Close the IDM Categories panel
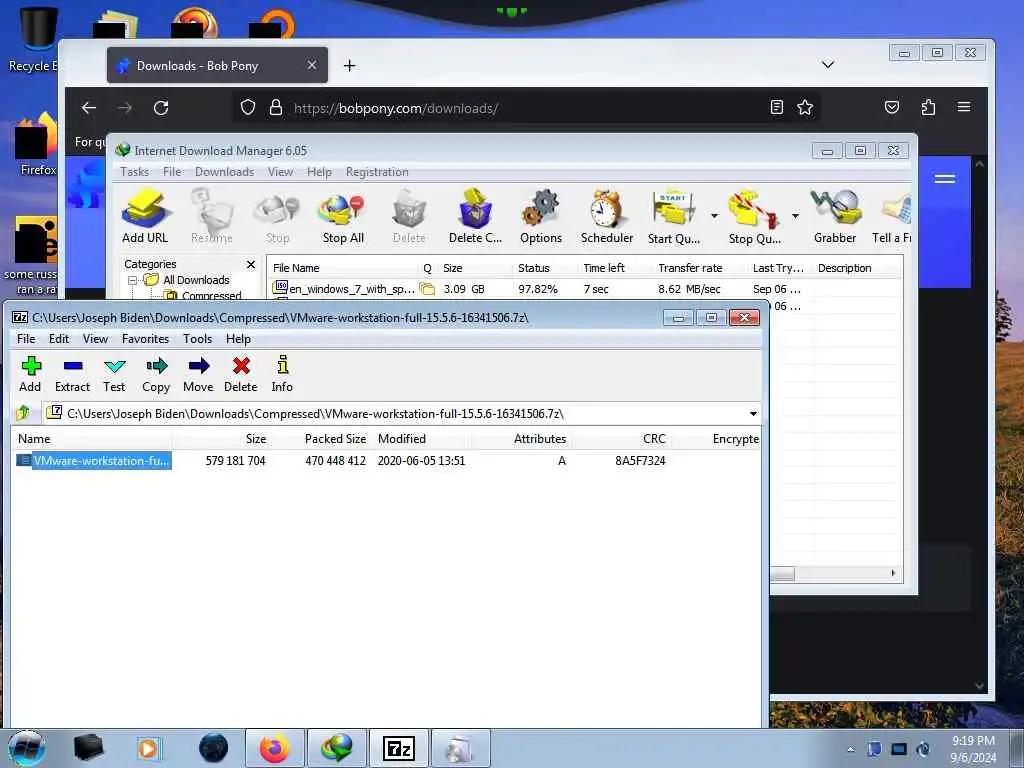This screenshot has width=1024, height=768. pos(251,264)
